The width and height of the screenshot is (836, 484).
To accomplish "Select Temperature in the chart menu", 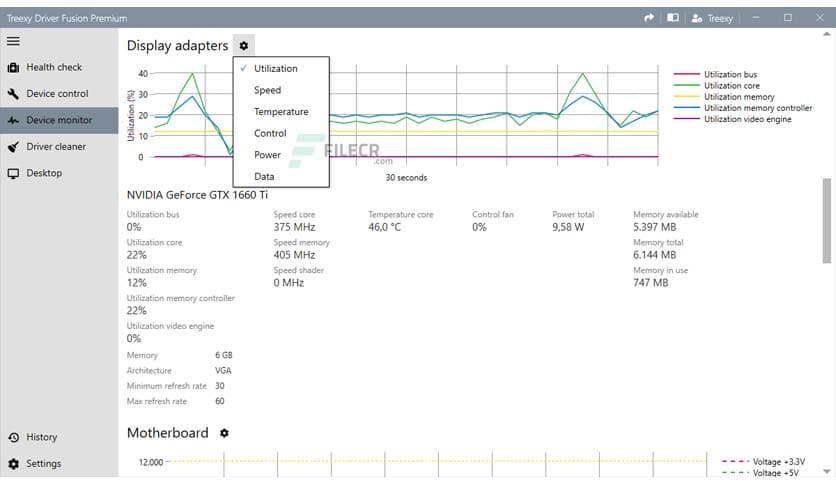I will (x=281, y=111).
